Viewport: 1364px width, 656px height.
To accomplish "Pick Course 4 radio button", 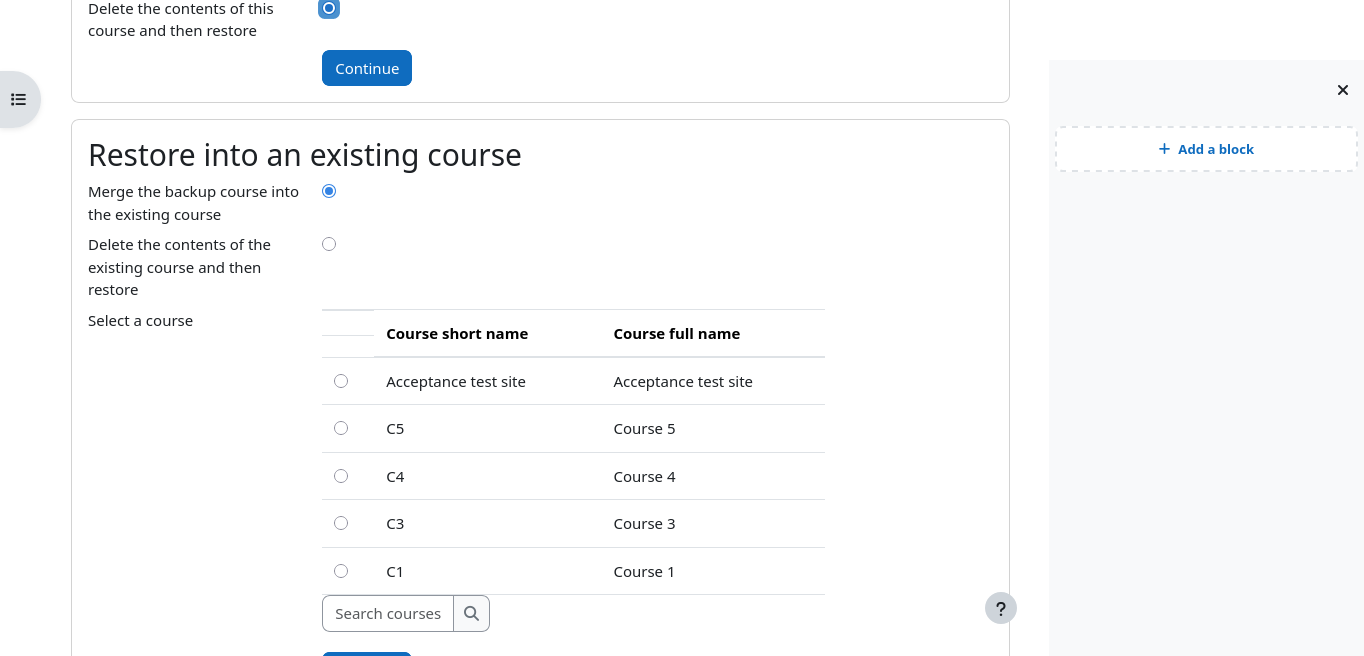I will coord(341,476).
